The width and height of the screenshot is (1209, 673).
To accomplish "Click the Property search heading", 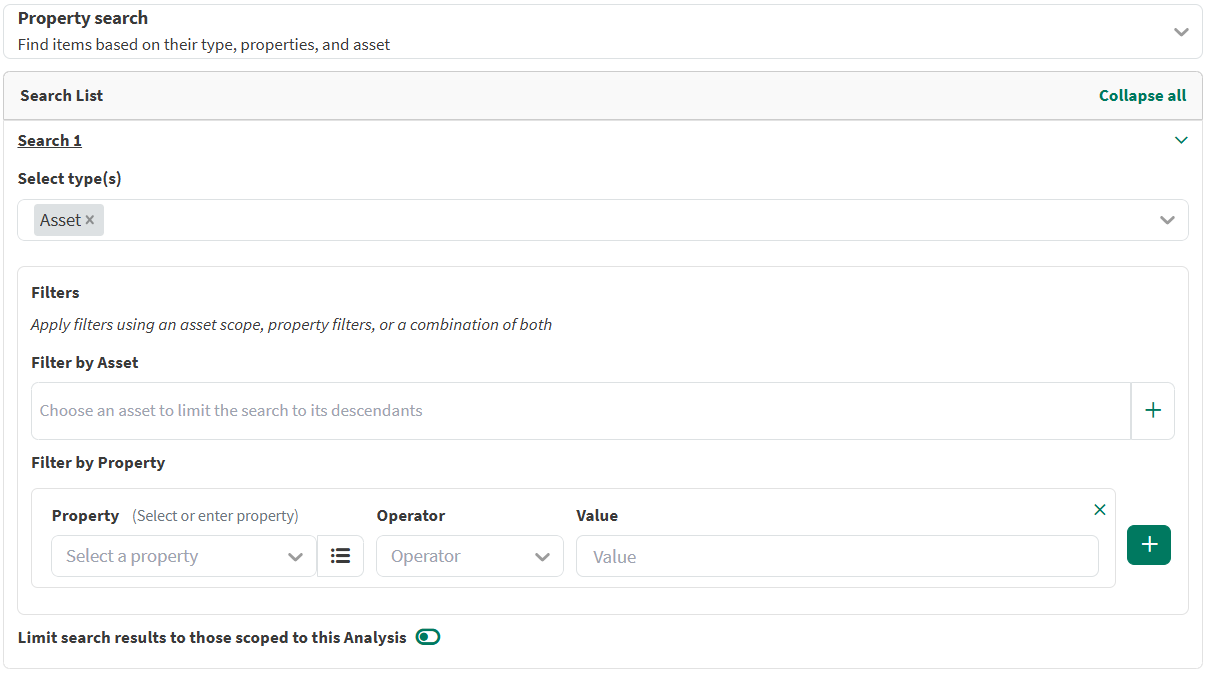I will tap(83, 18).
